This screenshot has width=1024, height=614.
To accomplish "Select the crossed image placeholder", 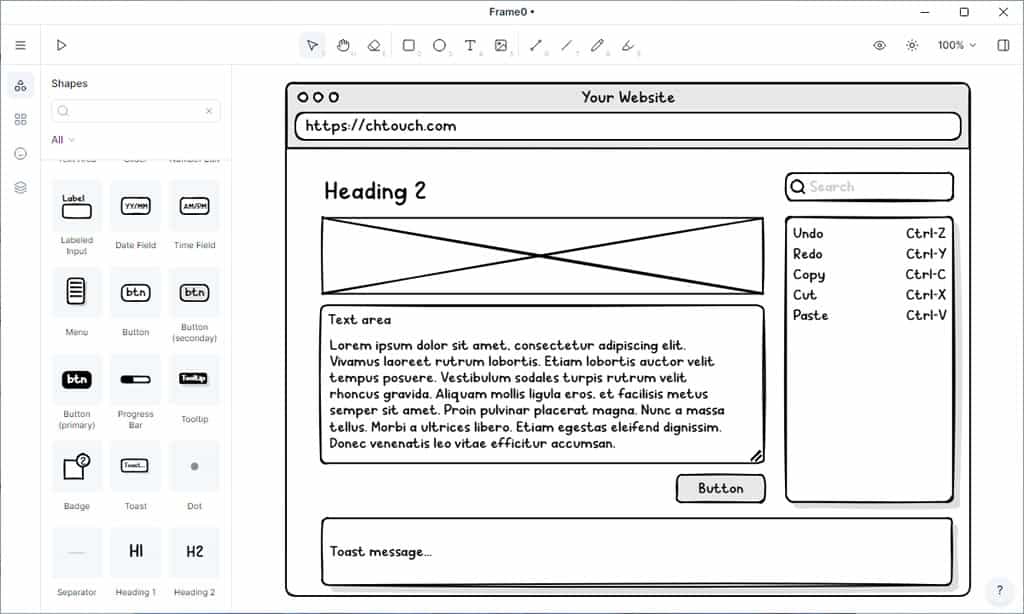I will click(542, 255).
